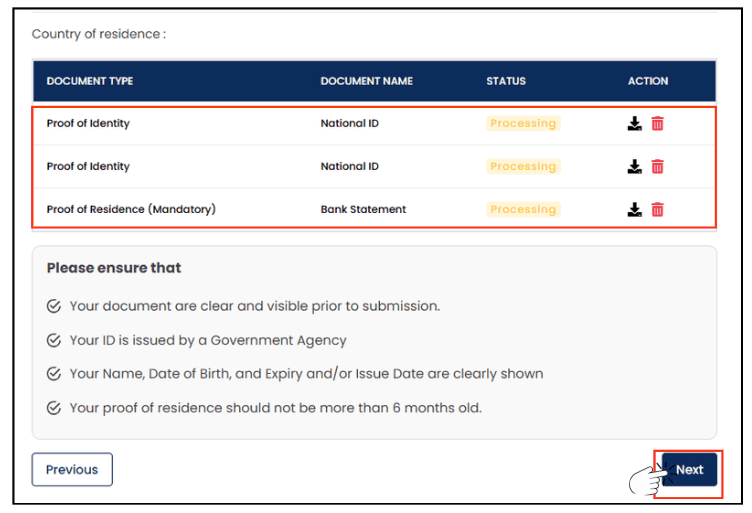This screenshot has width=752, height=513.
Task: Click the Bank Statement document name
Action: point(363,210)
